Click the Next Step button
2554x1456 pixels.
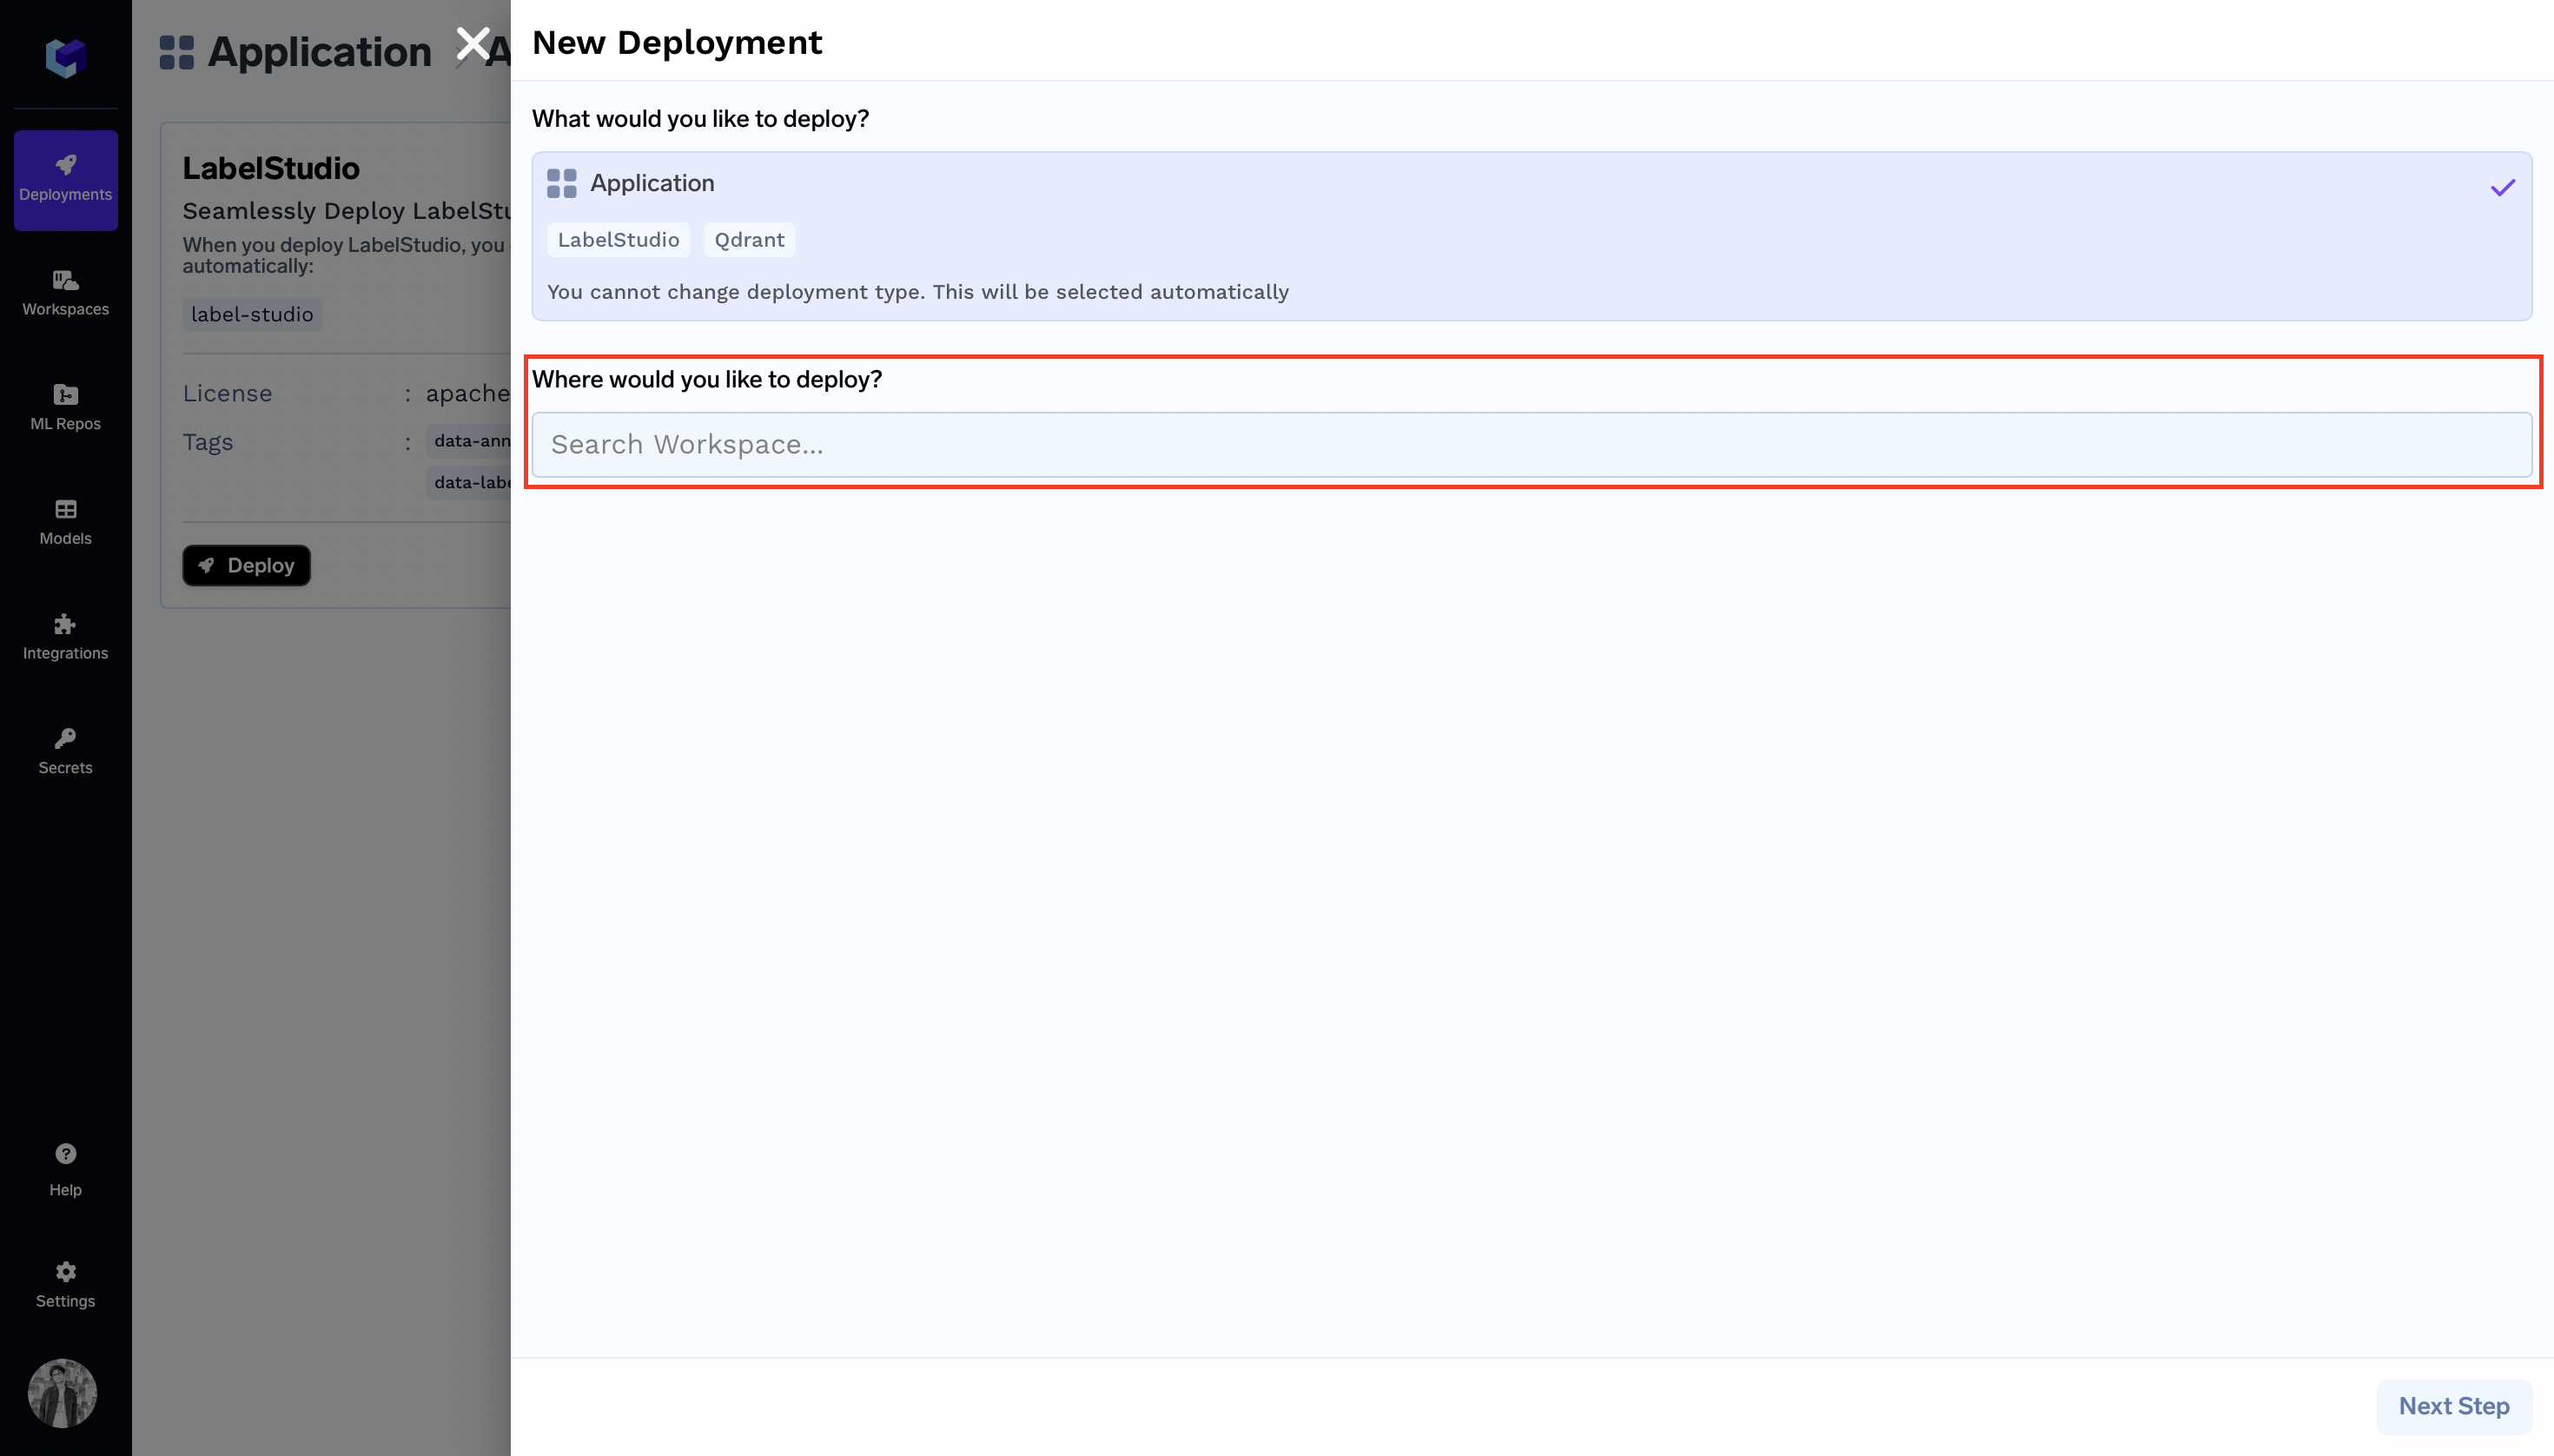(x=2454, y=1406)
